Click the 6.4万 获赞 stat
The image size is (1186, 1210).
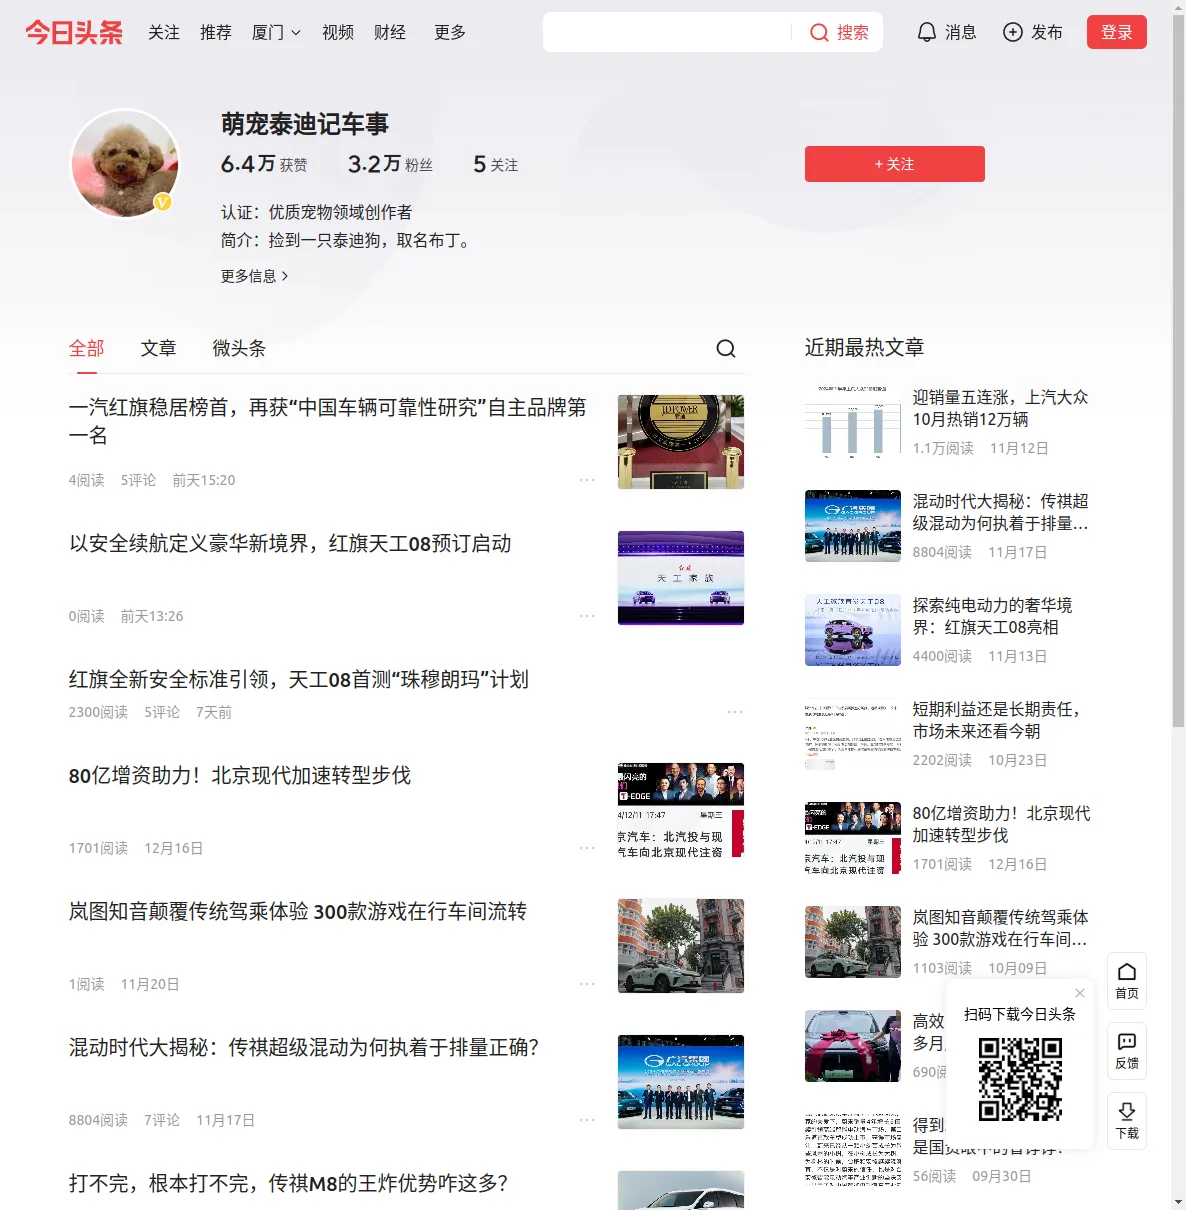coord(264,164)
